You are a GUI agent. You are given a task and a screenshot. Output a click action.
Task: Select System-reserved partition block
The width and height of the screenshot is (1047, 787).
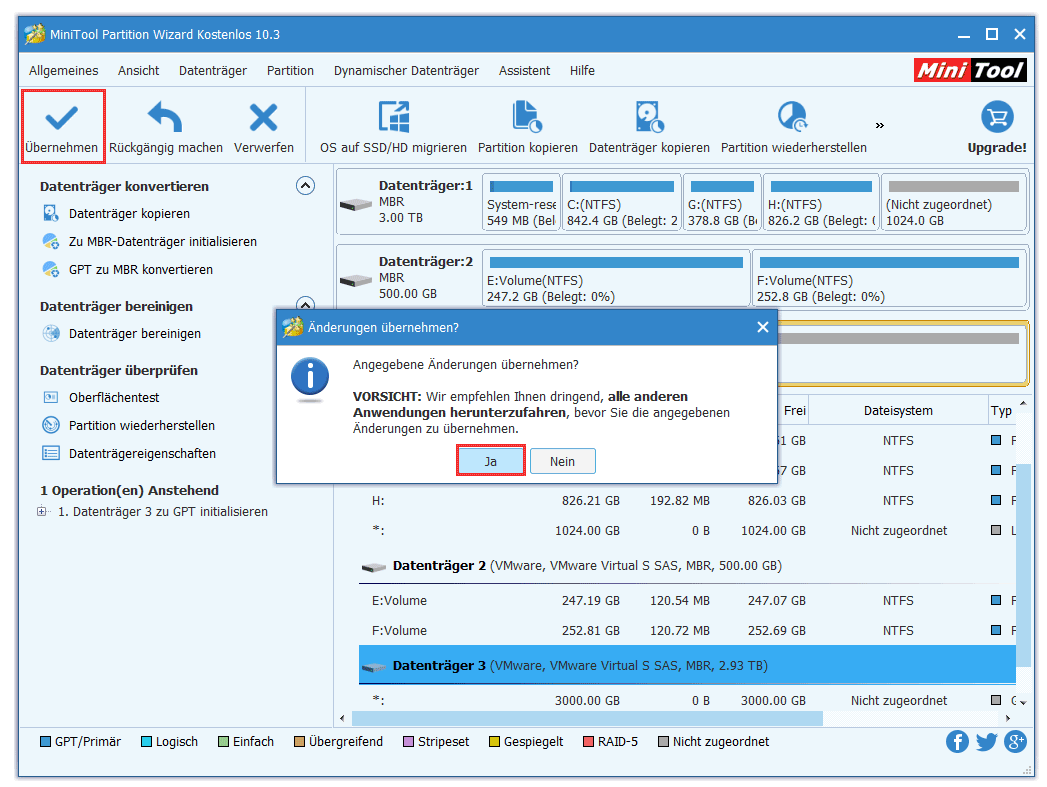pyautogui.click(x=521, y=202)
